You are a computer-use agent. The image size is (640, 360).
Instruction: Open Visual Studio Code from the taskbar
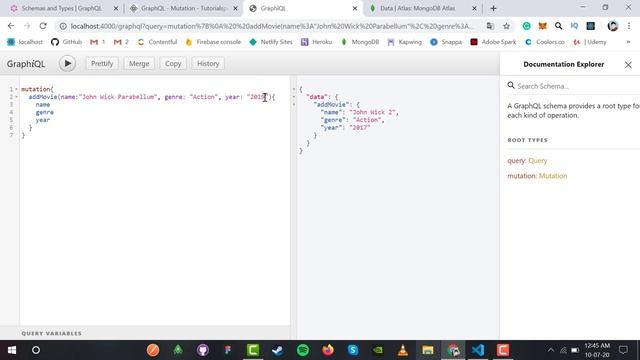tap(478, 350)
